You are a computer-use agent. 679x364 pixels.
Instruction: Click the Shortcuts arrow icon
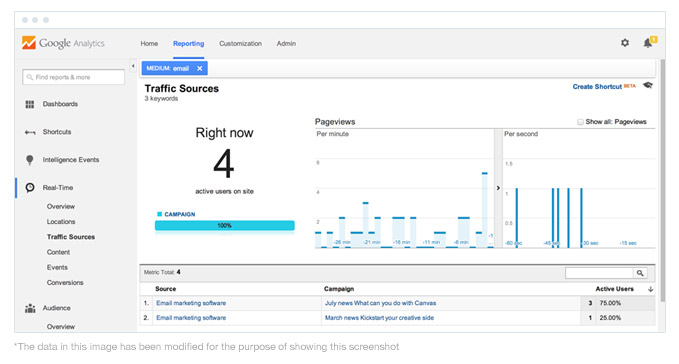coord(30,132)
